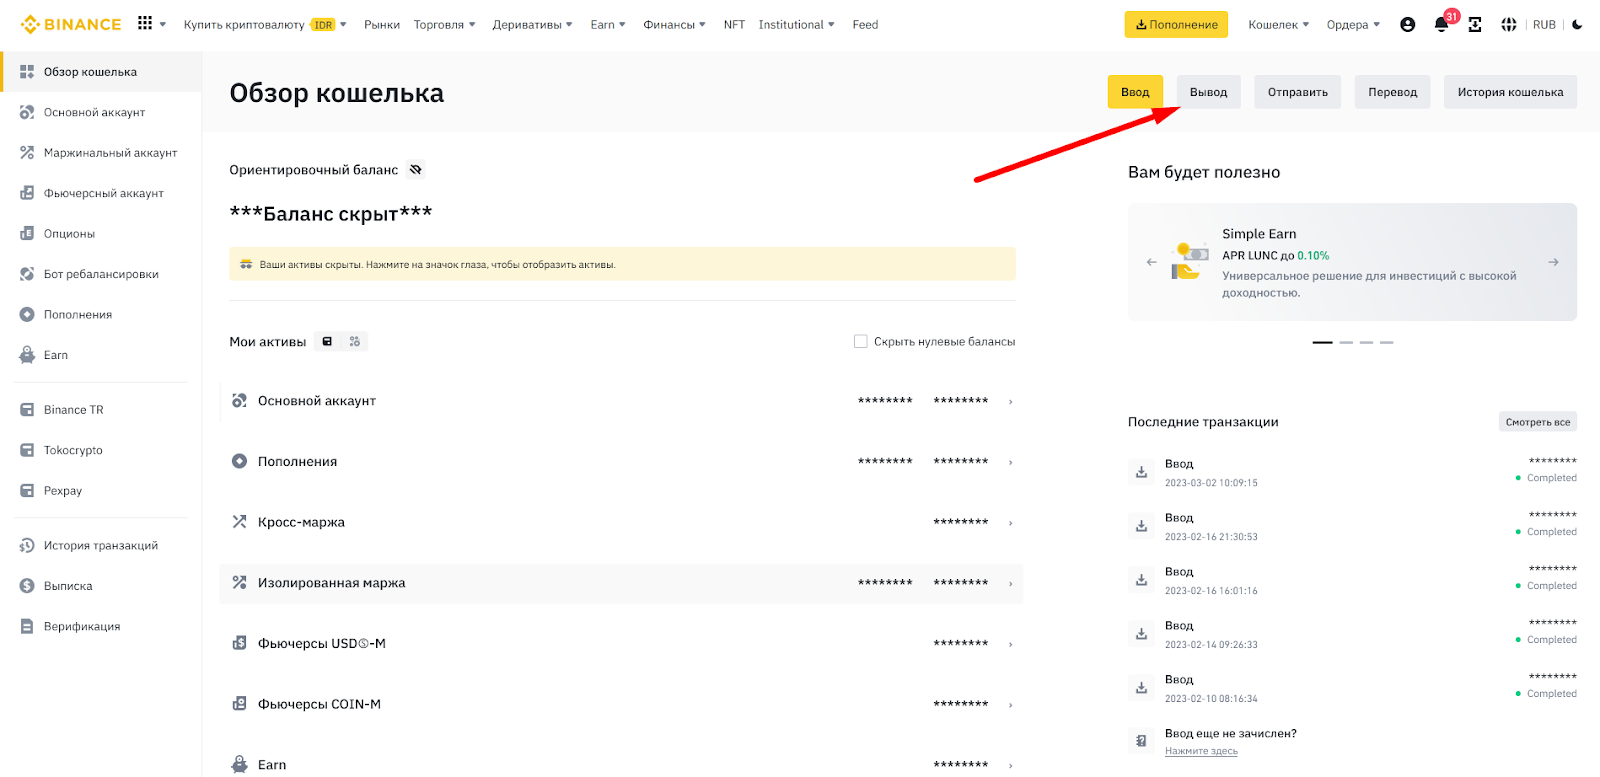1600x777 pixels.
Task: Open Изолированная маржа asset row
Action: coord(621,583)
